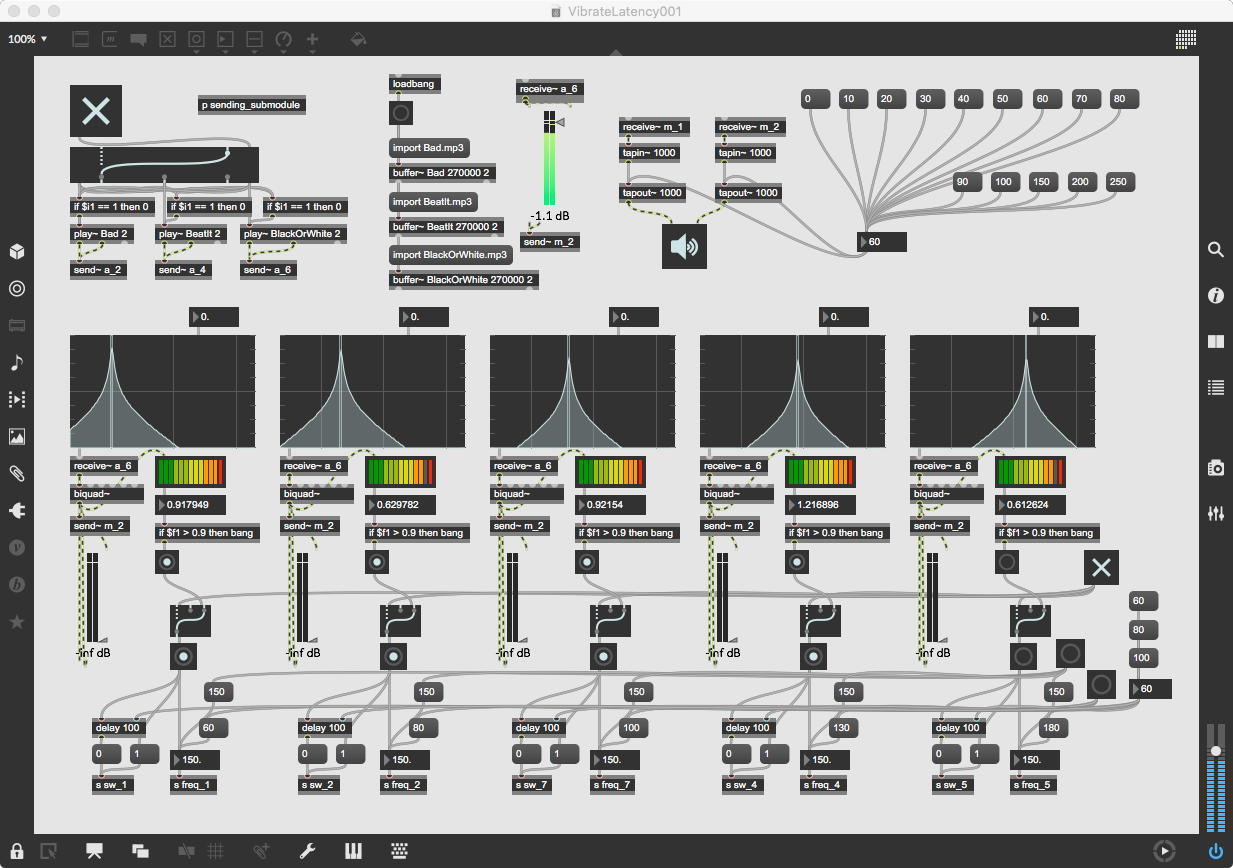Show the piano keyboard icon in bottom bar
Image resolution: width=1233 pixels, height=868 pixels.
tap(354, 851)
